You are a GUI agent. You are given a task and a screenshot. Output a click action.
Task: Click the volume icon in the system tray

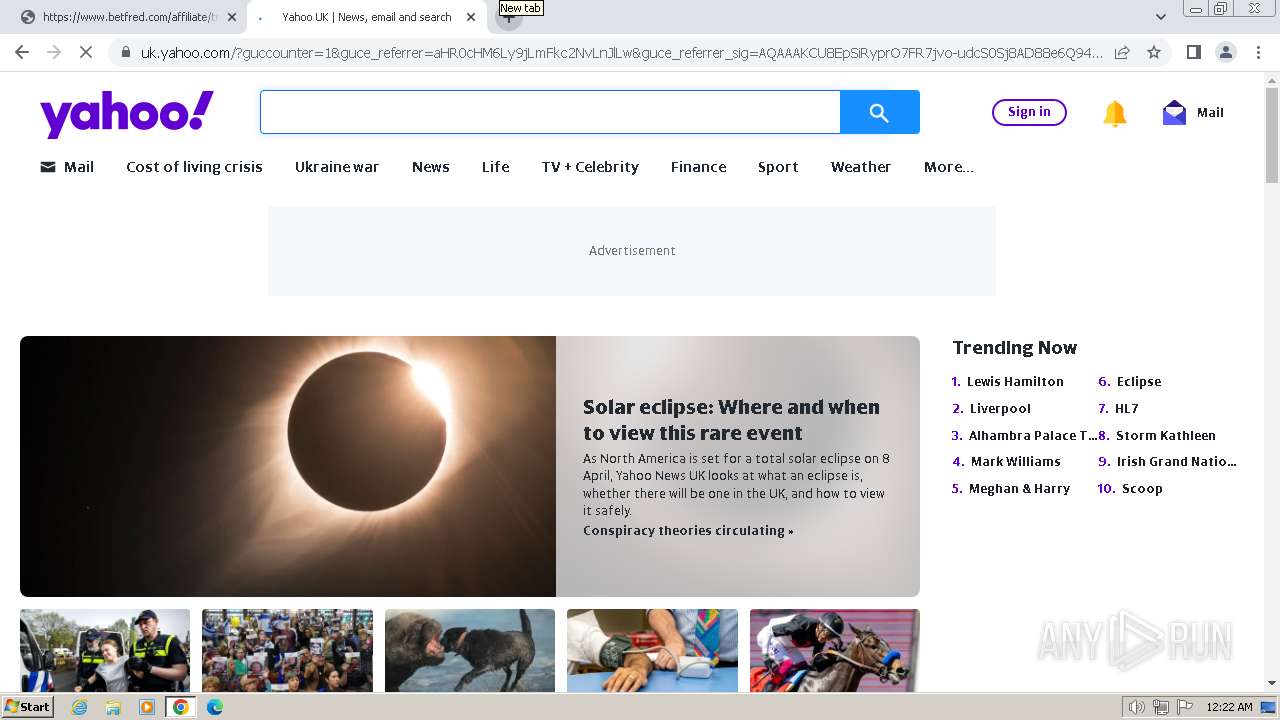pos(1136,707)
